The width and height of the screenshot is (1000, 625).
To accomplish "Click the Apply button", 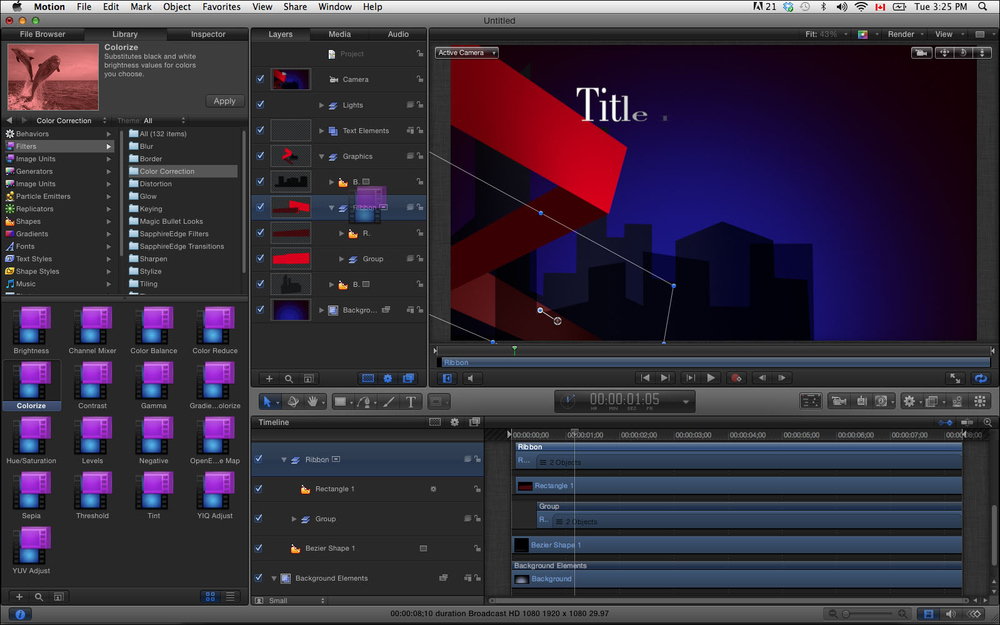I will [224, 101].
